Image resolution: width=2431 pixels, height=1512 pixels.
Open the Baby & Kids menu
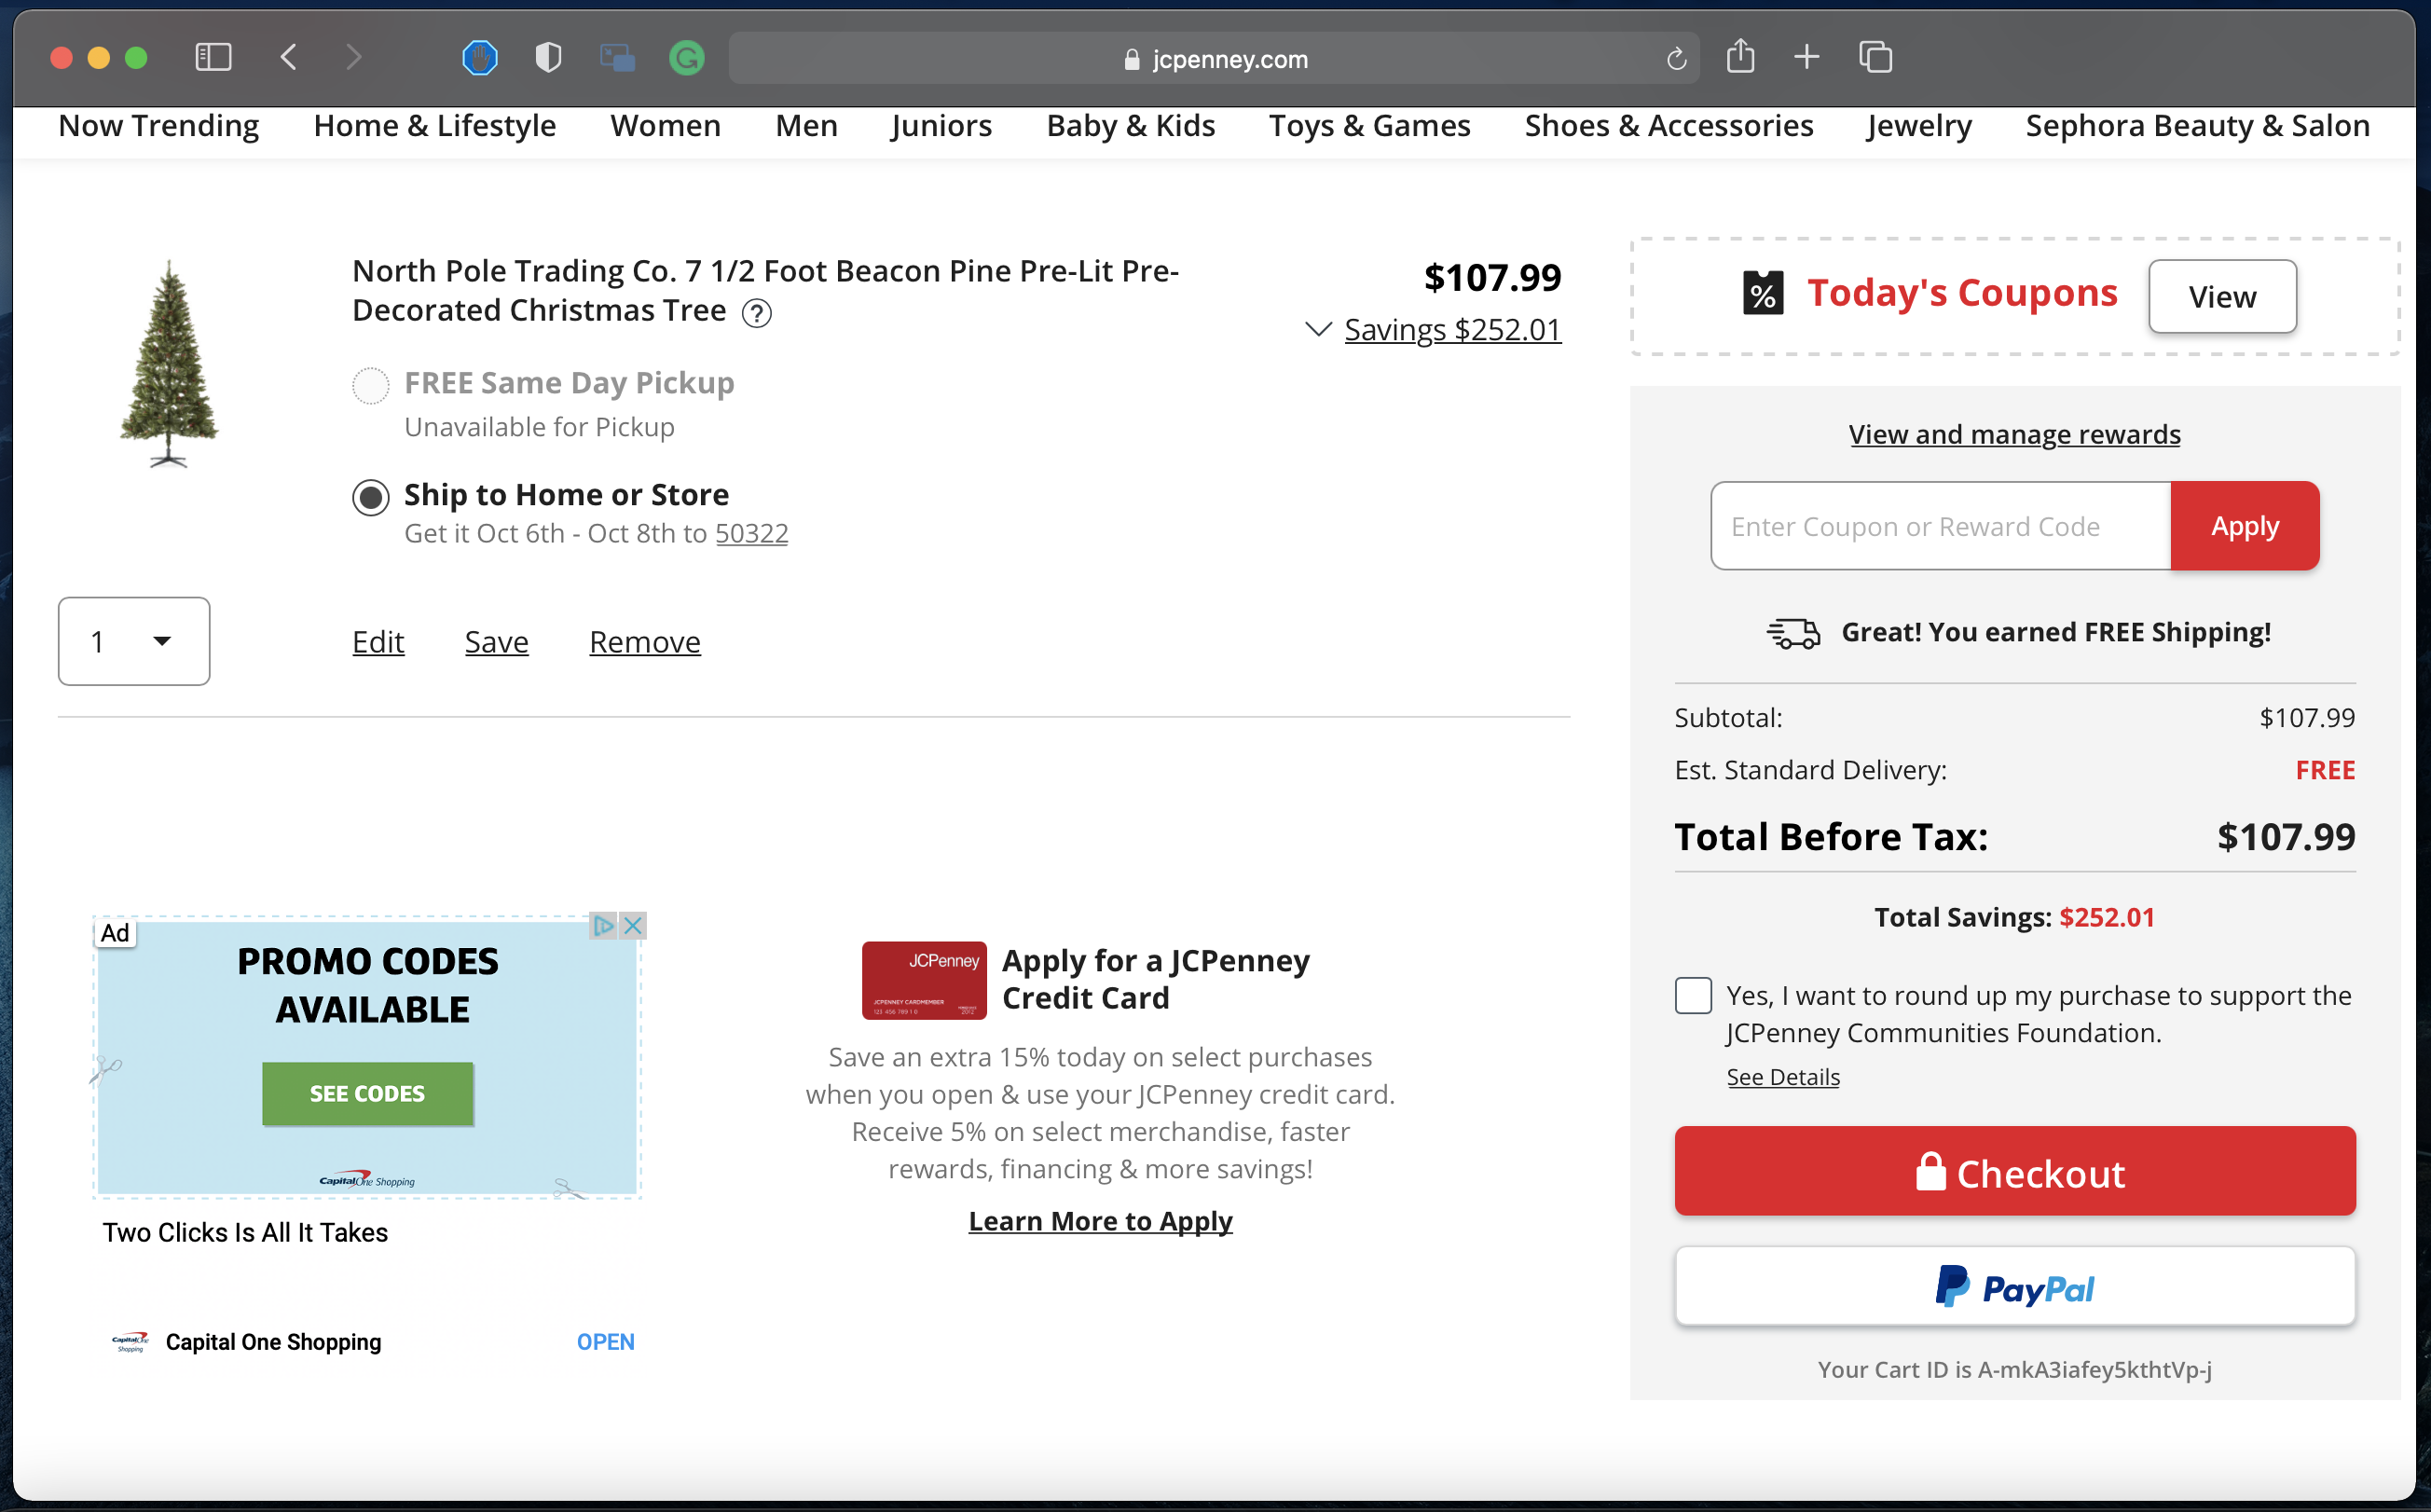pos(1131,126)
